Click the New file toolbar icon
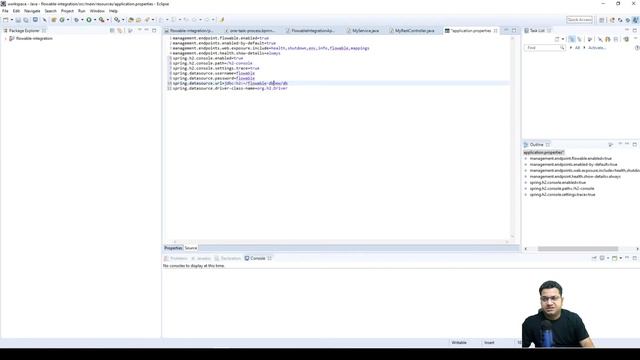The image size is (640, 360). (6, 20)
